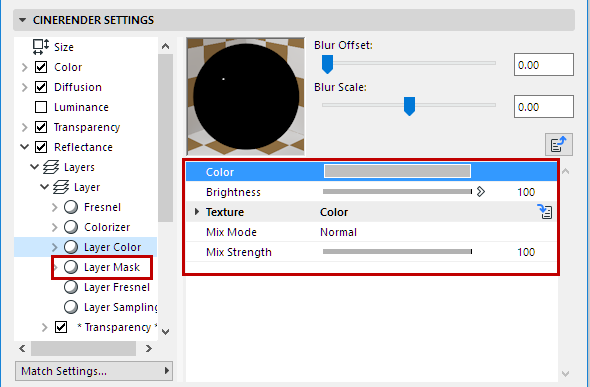The width and height of the screenshot is (590, 387).
Task: Click the Brightness value 100
Action: pos(526,192)
